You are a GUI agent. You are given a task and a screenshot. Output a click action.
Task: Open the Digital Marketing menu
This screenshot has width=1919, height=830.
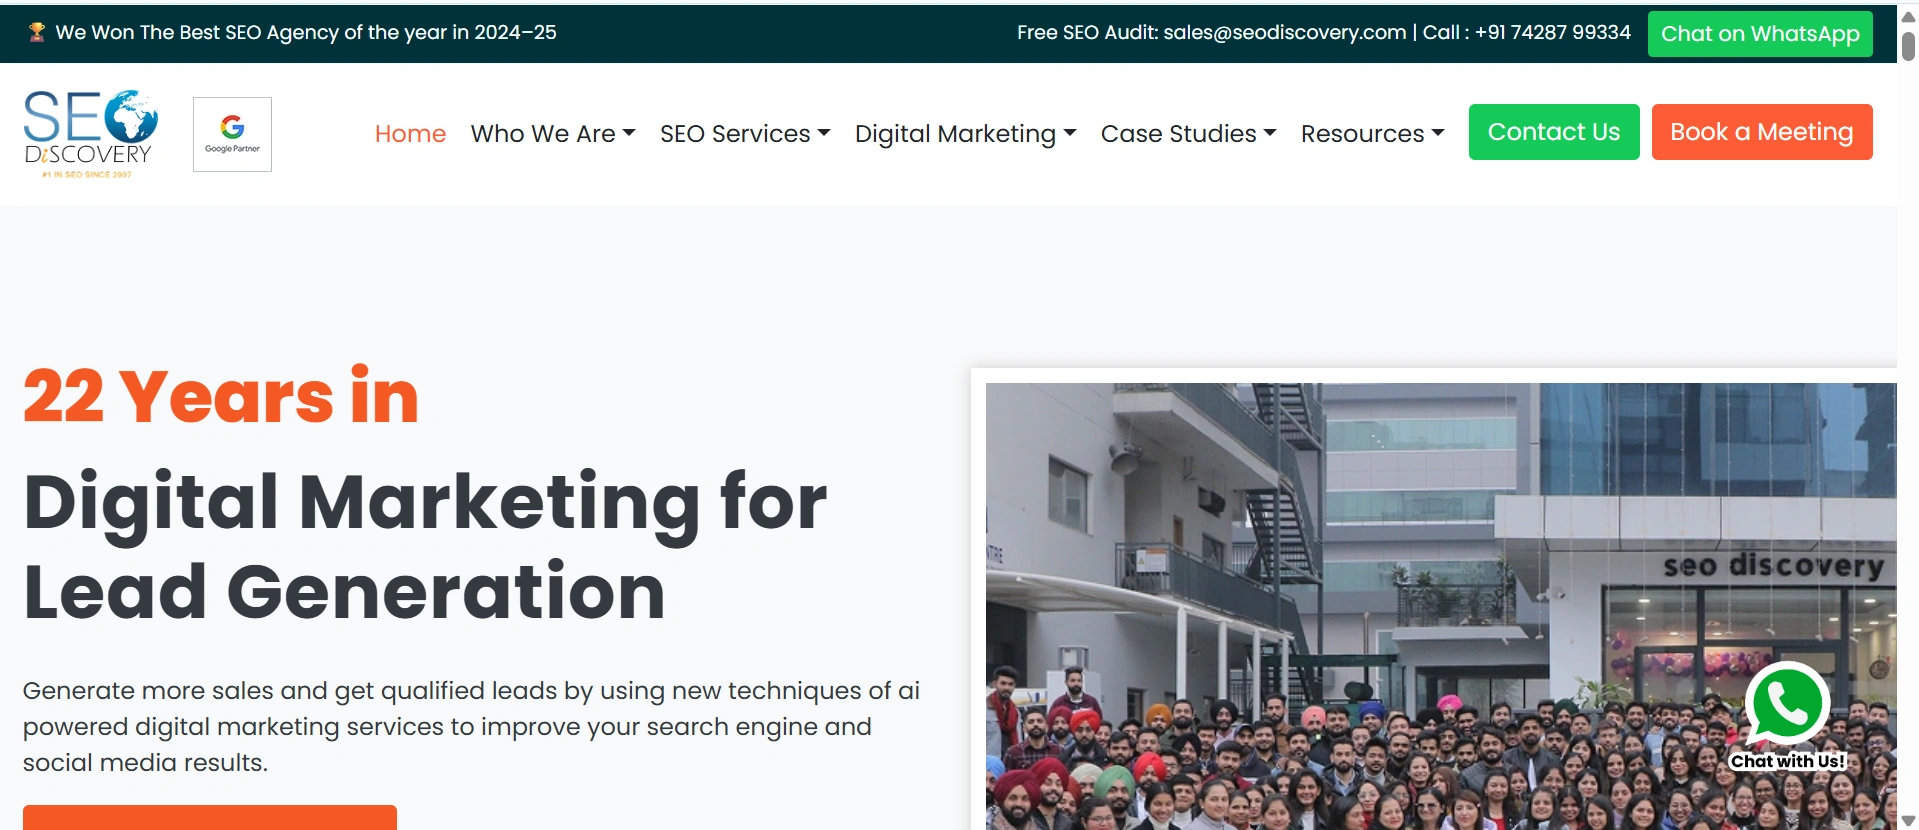[x=965, y=133]
